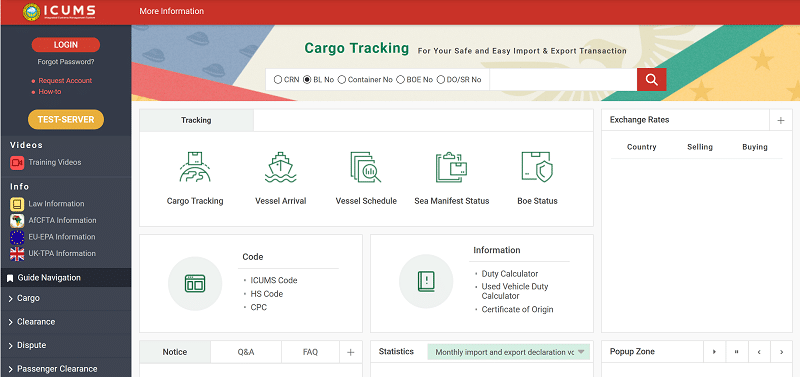
Task: Open the Boe Status shield icon
Action: [x=537, y=167]
